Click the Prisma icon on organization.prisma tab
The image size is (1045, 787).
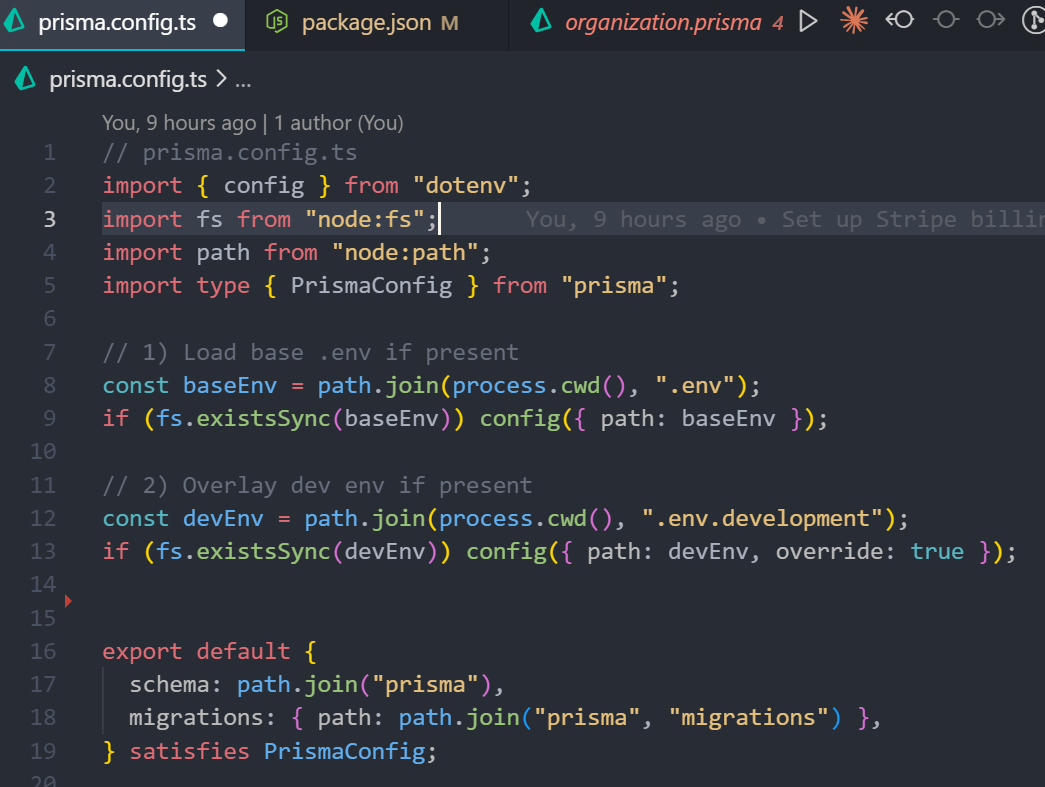point(541,22)
